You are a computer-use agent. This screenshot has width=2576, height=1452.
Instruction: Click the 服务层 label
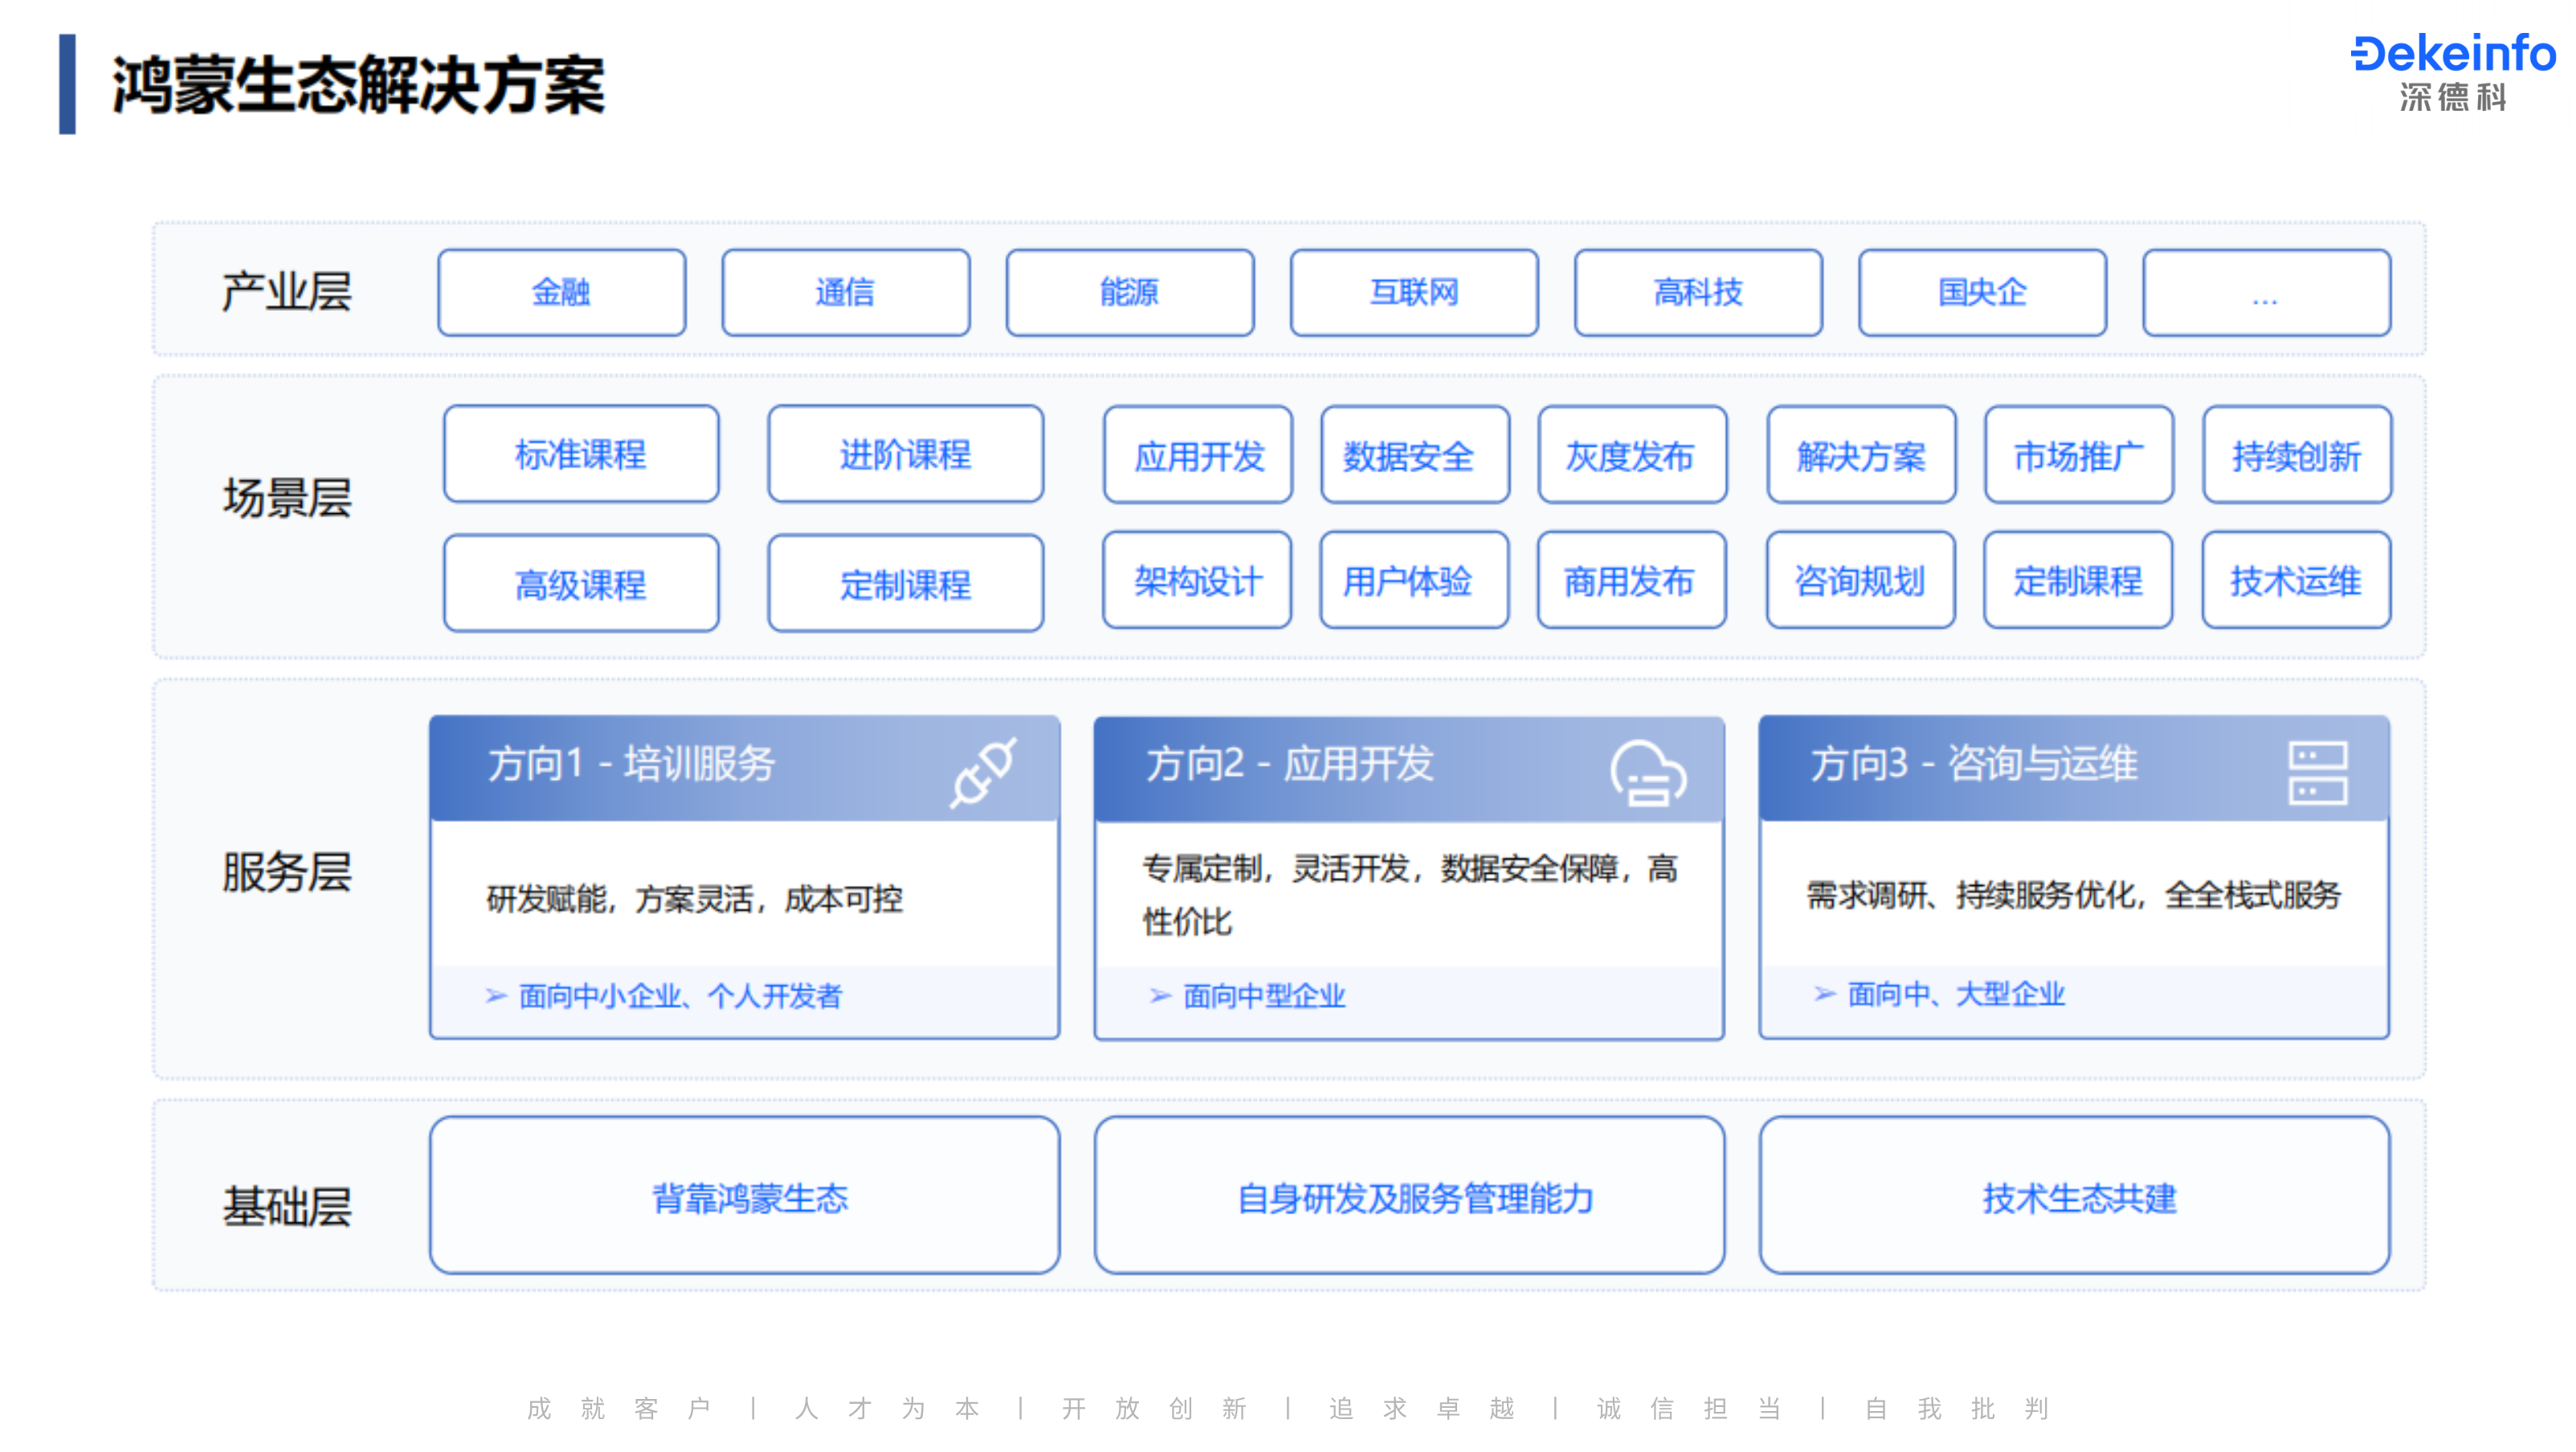[x=286, y=872]
